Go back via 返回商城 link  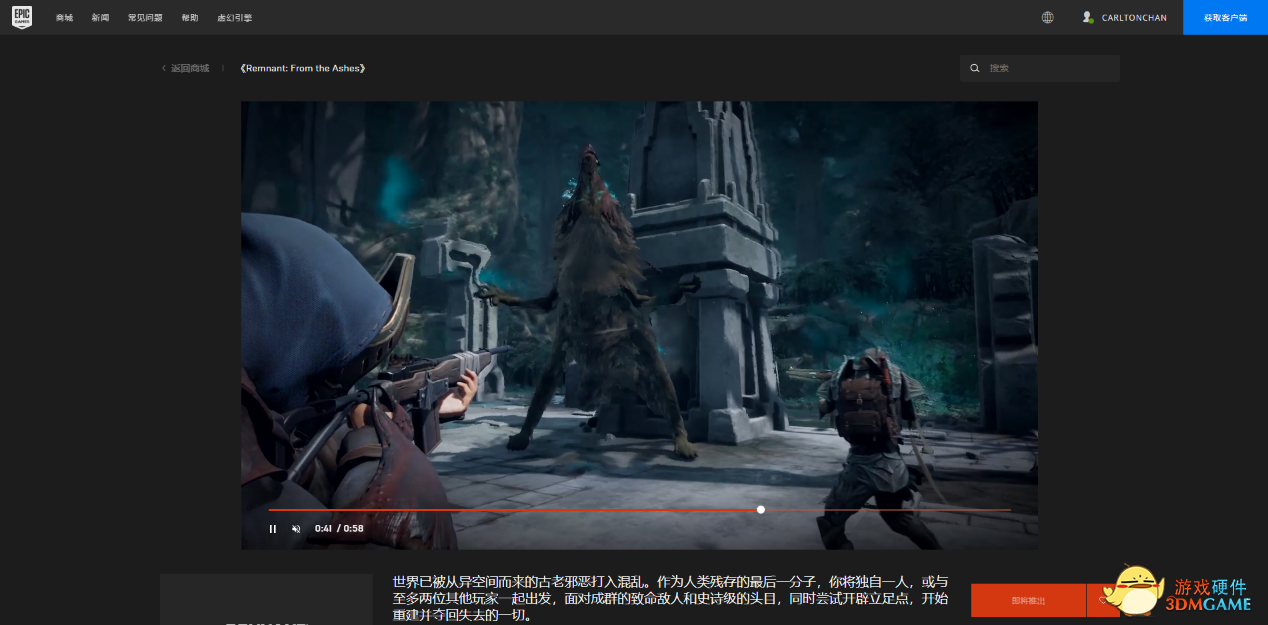pos(186,68)
